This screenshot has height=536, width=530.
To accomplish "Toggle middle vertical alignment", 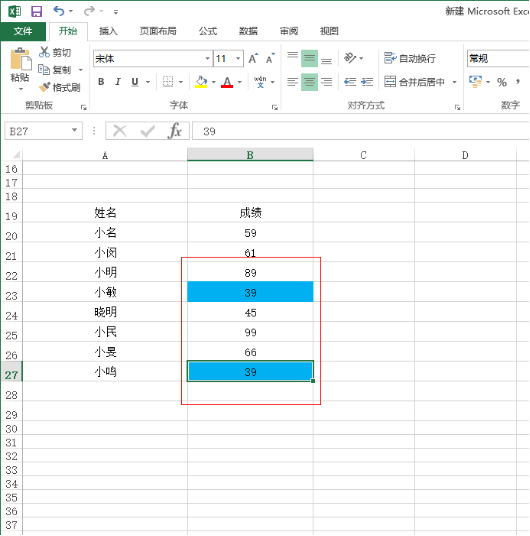I will 309,58.
